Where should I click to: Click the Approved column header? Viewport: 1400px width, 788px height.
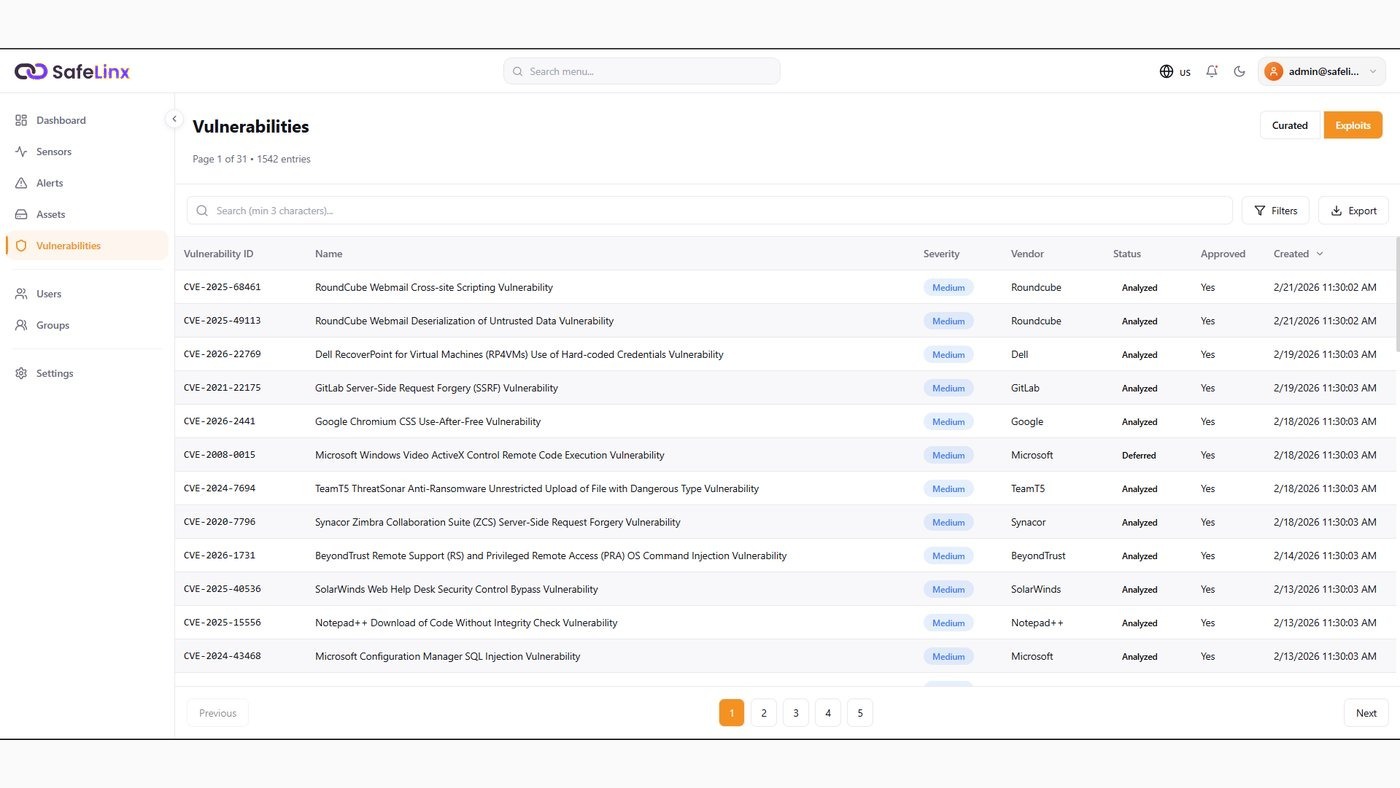click(1223, 254)
